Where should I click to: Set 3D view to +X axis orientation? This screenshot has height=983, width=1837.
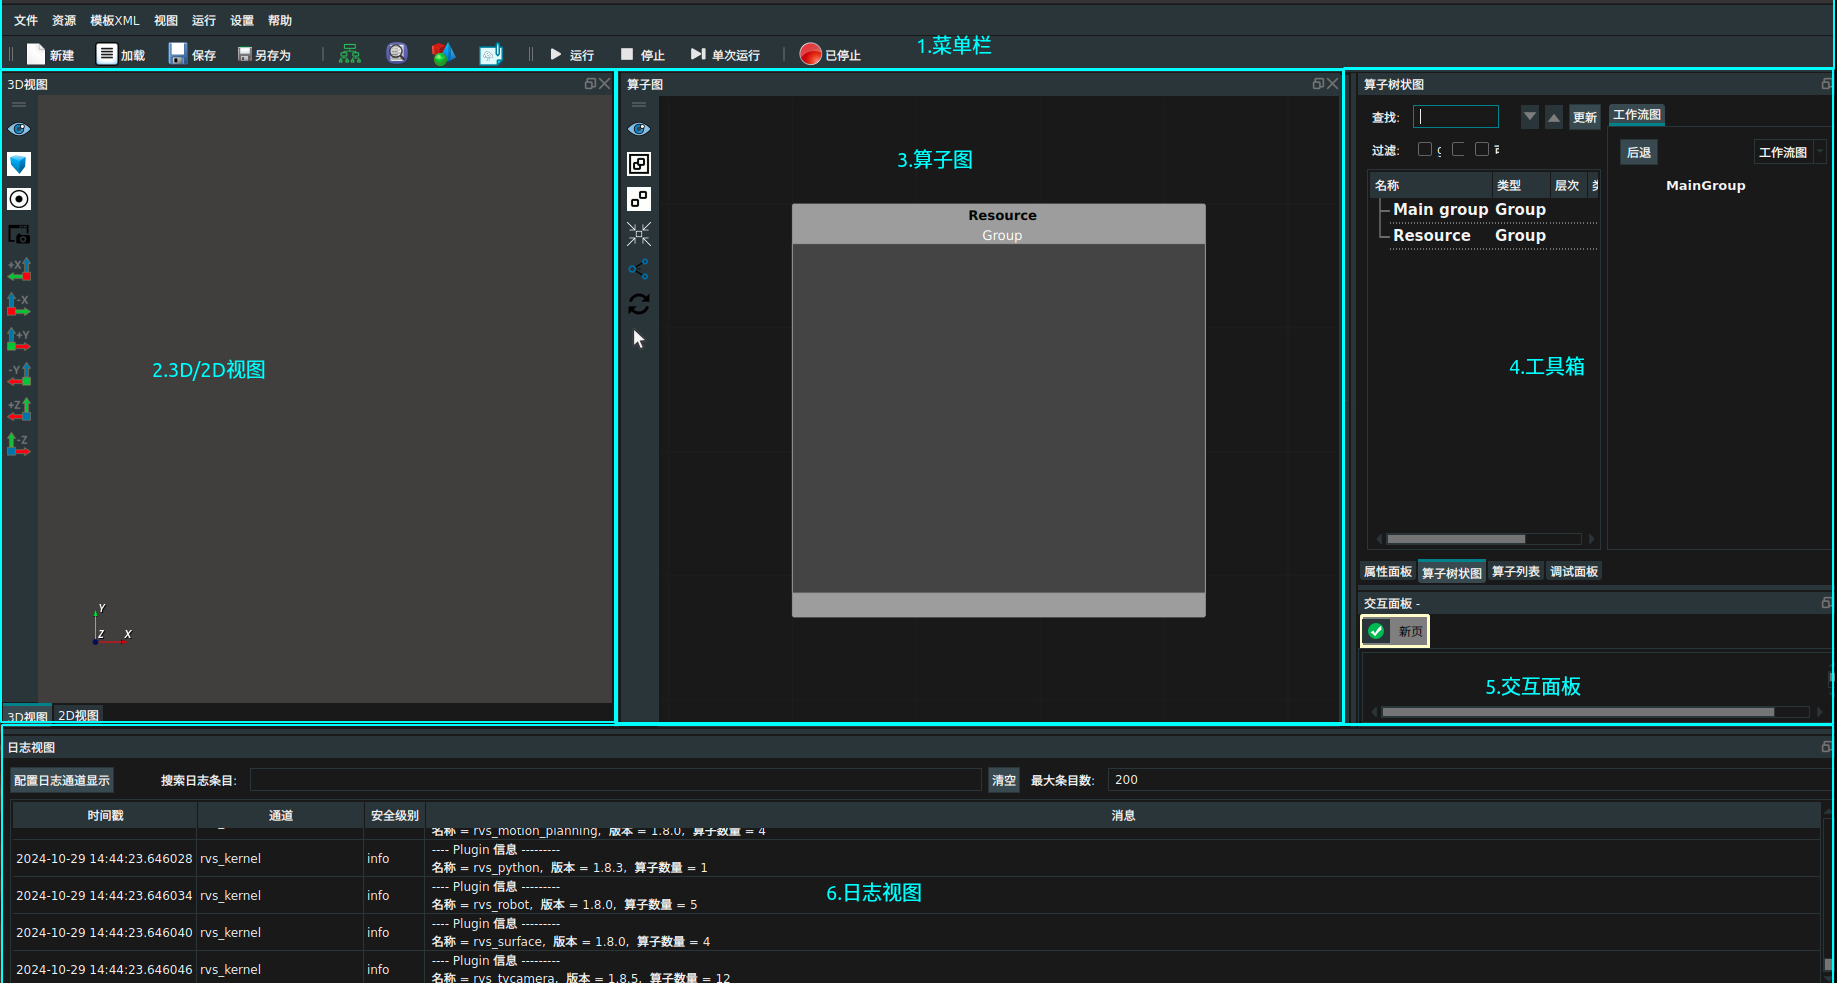point(19,269)
